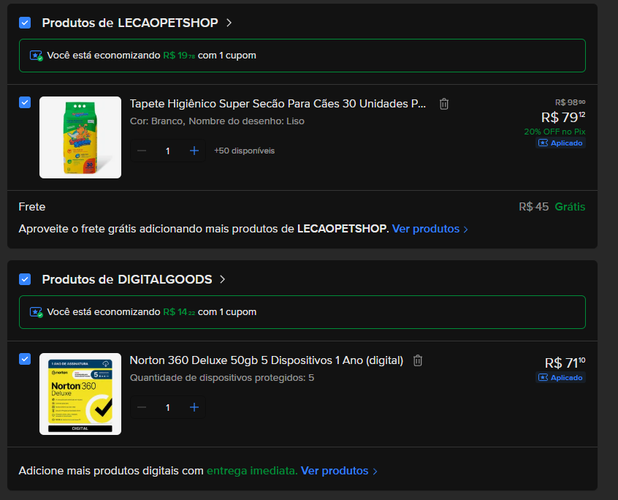Uncheck the Tapete Higiênico item checkbox
Screen dimensions: 618x500
tap(25, 102)
